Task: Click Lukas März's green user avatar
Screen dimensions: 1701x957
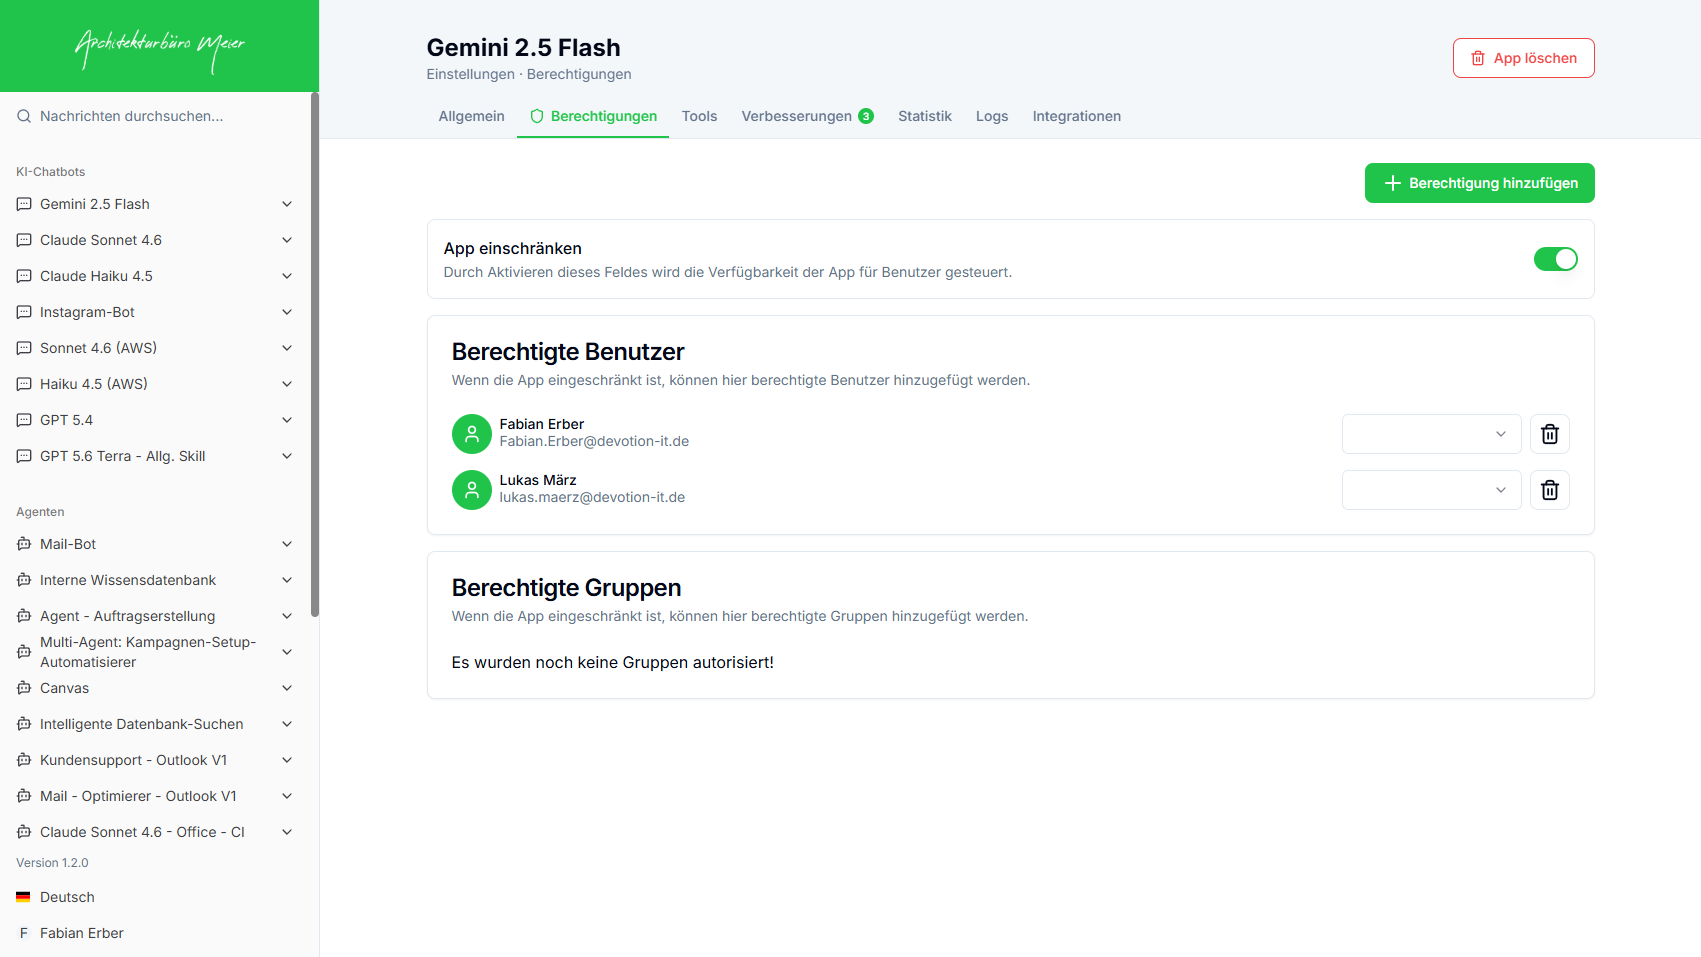Action: coord(472,490)
